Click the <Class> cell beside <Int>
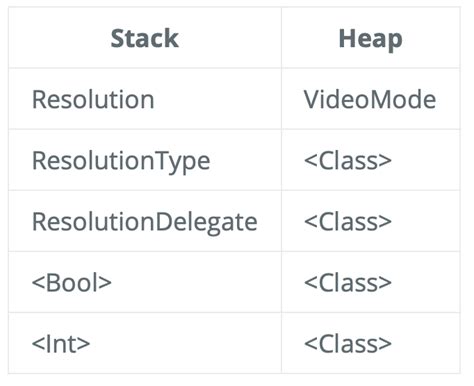The height and width of the screenshot is (386, 474). pos(371,343)
